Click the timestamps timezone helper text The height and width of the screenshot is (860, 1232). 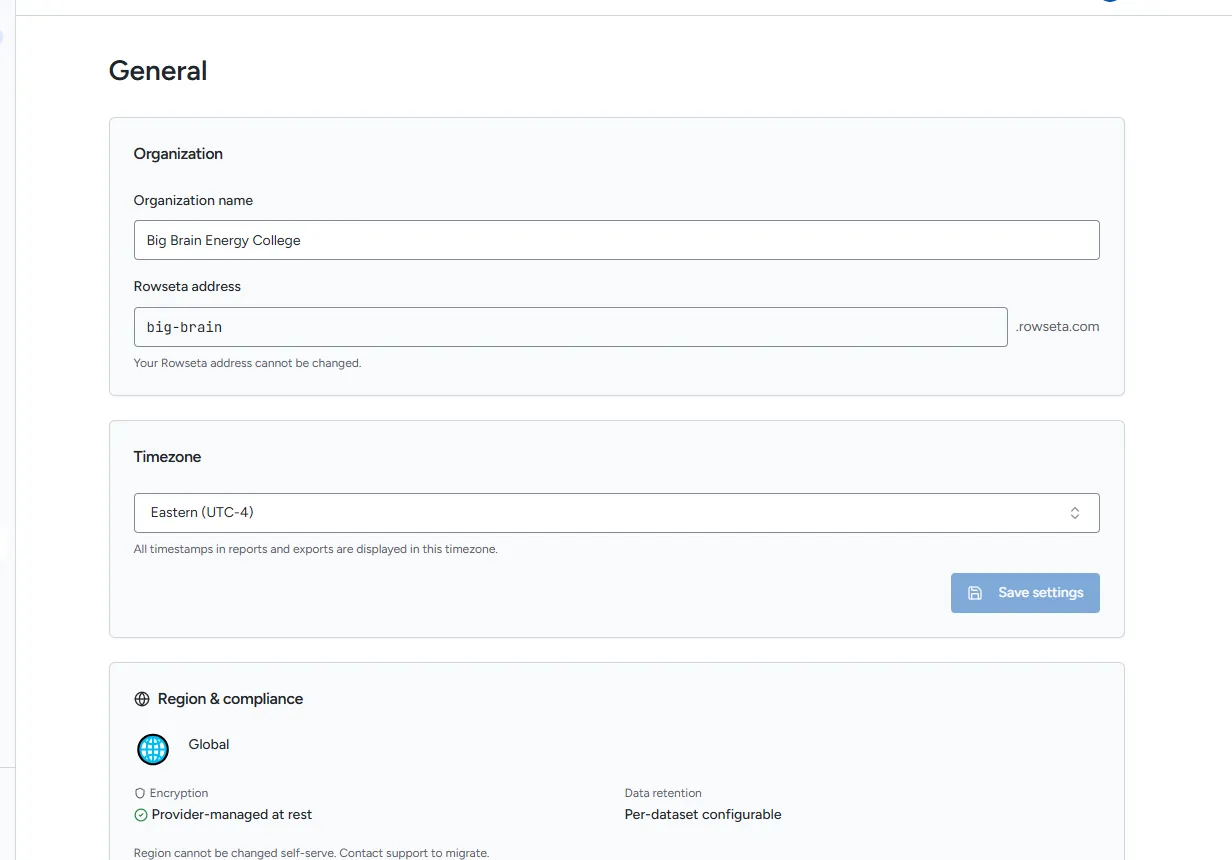(x=315, y=549)
